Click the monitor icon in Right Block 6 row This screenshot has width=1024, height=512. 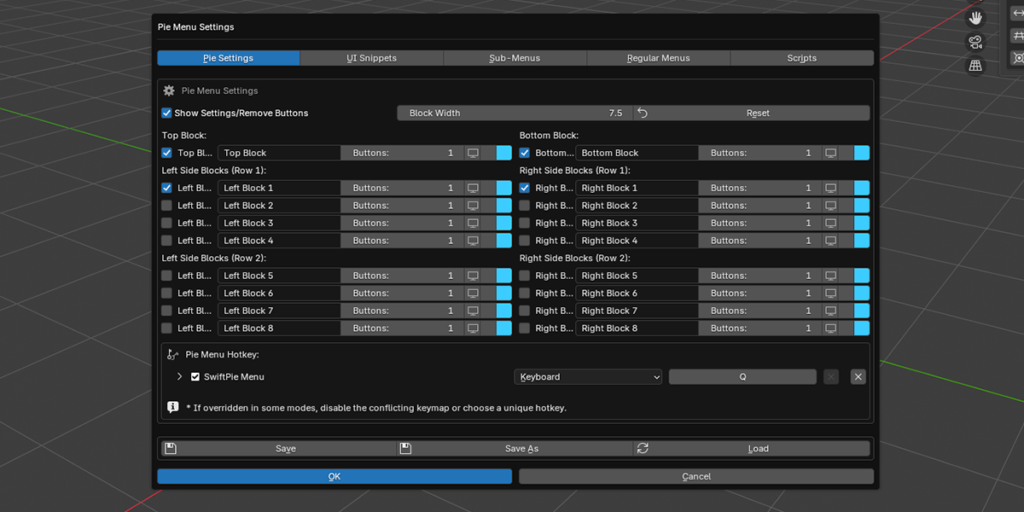pyautogui.click(x=831, y=293)
